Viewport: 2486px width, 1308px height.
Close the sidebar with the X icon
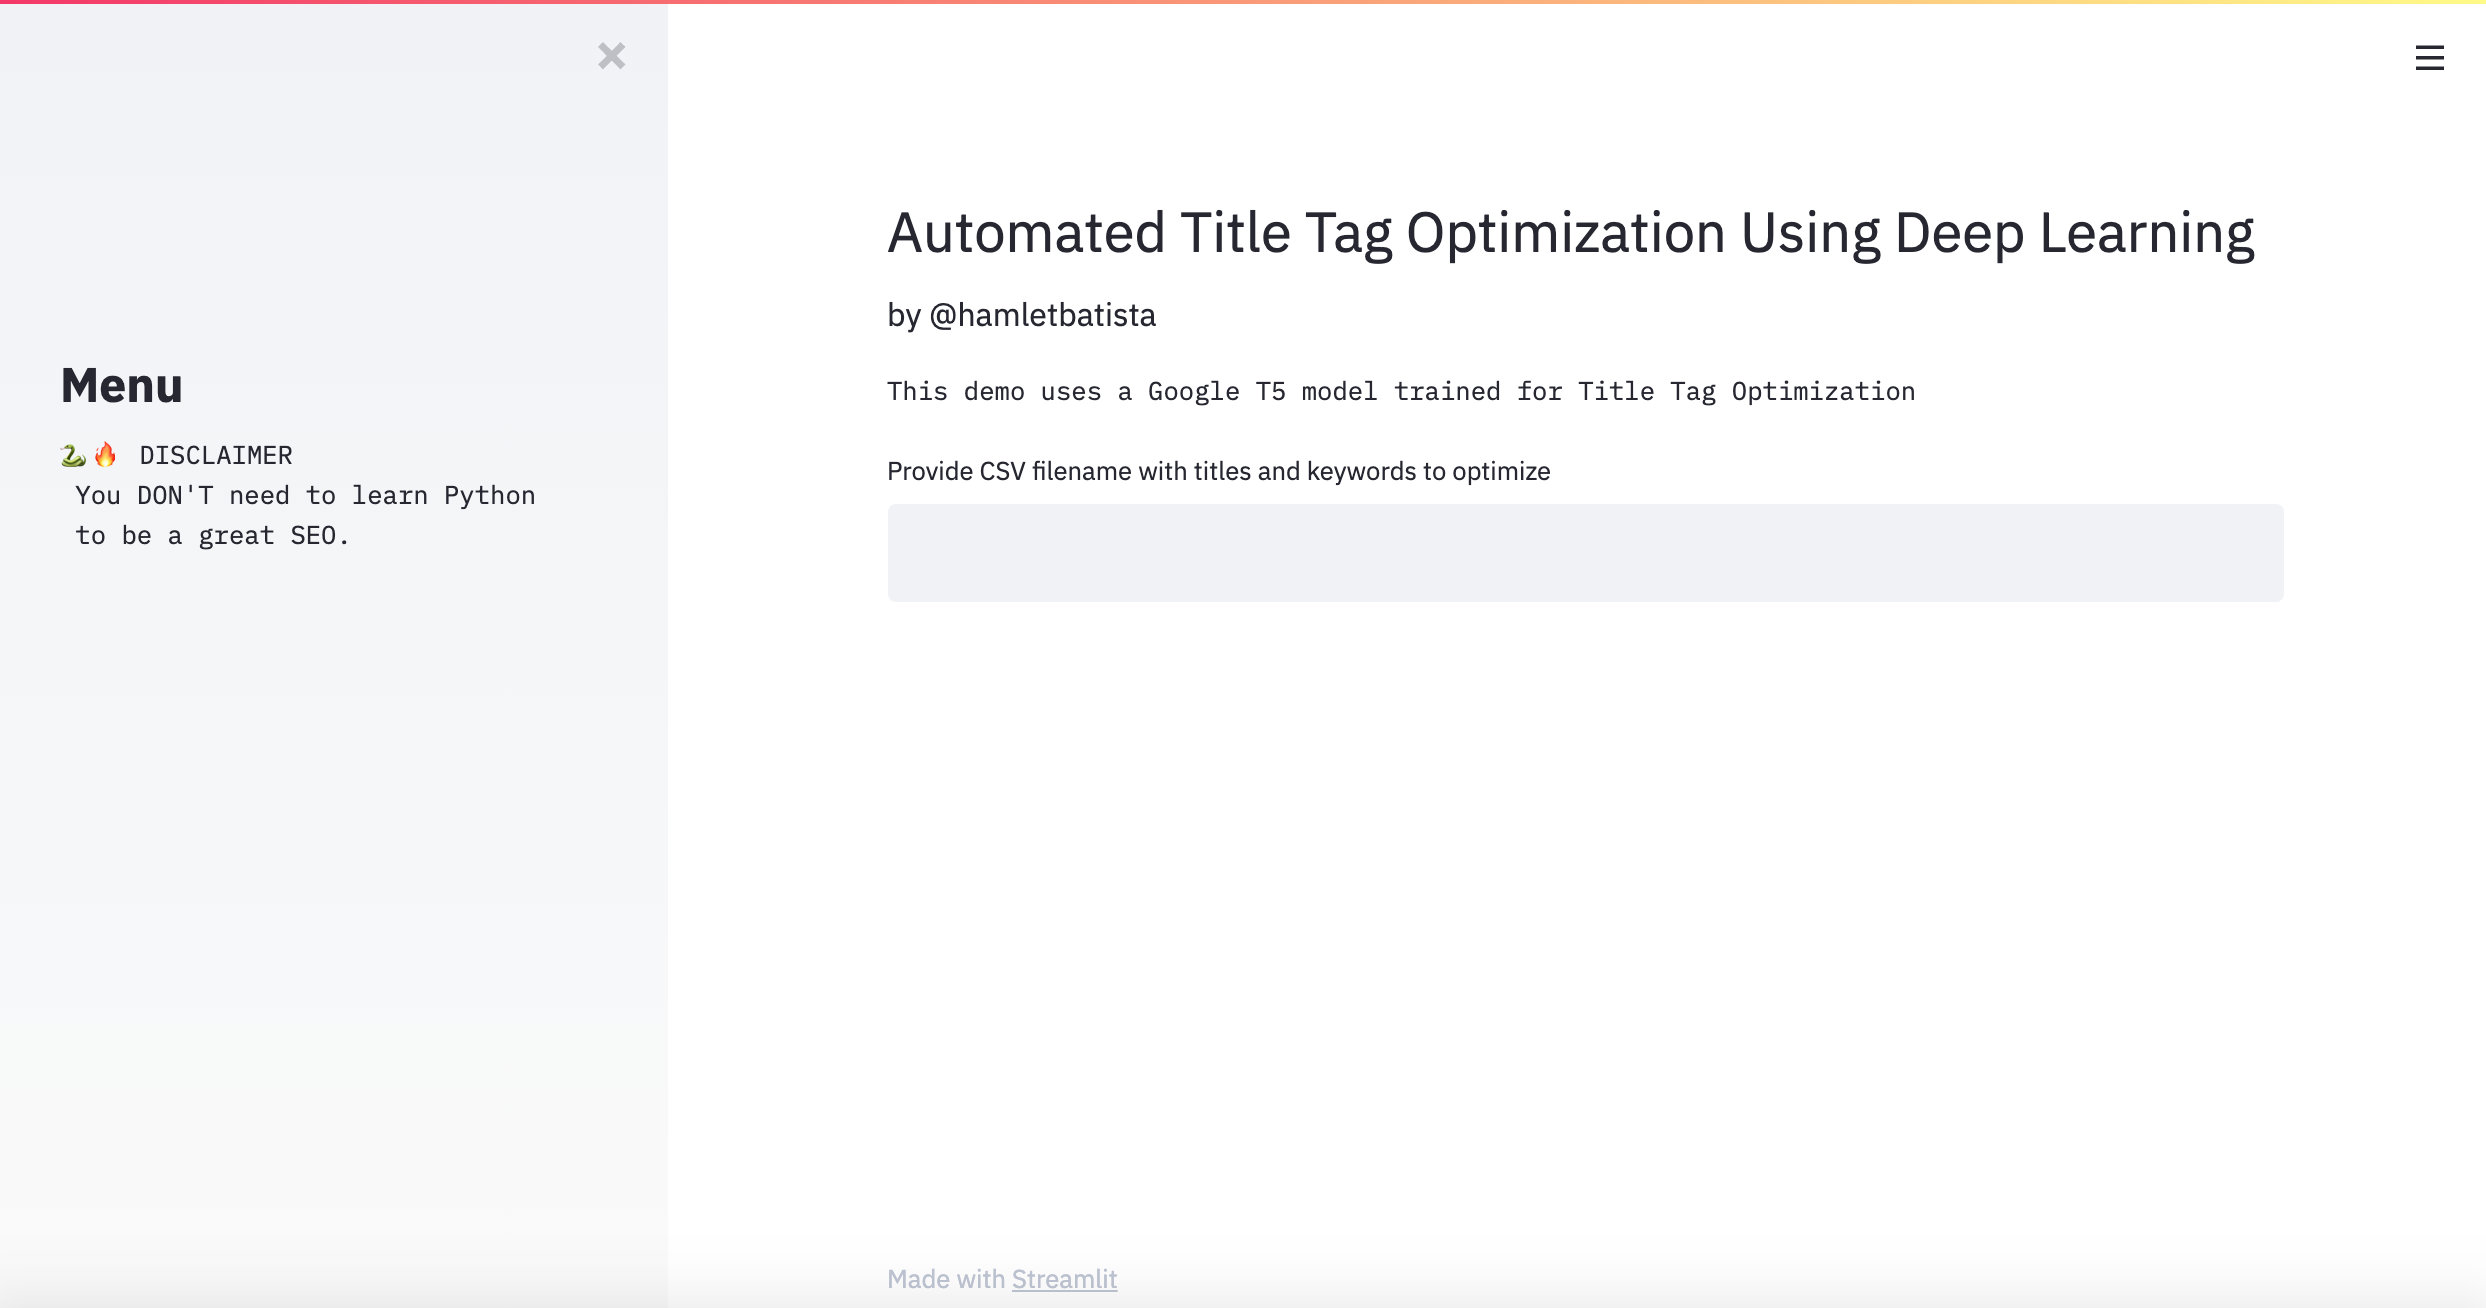[611, 56]
